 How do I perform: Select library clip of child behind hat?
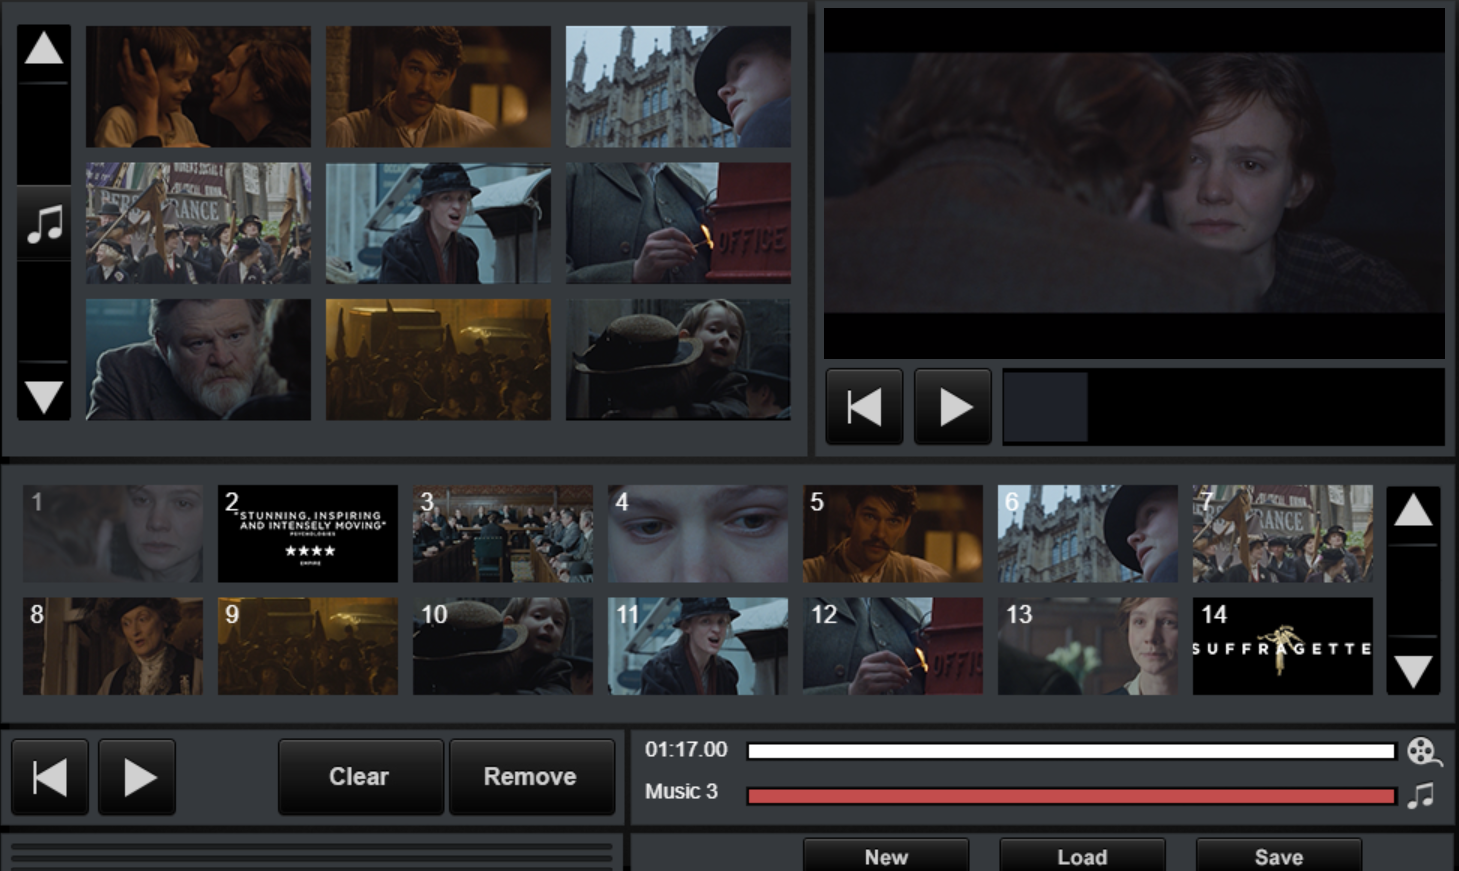click(x=678, y=359)
